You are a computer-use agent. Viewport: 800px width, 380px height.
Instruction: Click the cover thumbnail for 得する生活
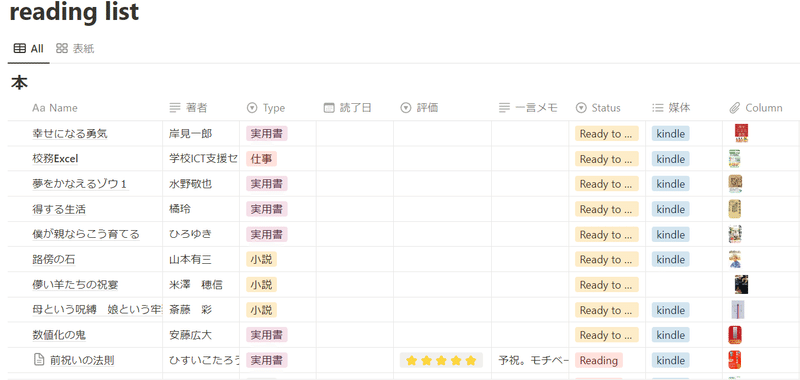pos(735,209)
